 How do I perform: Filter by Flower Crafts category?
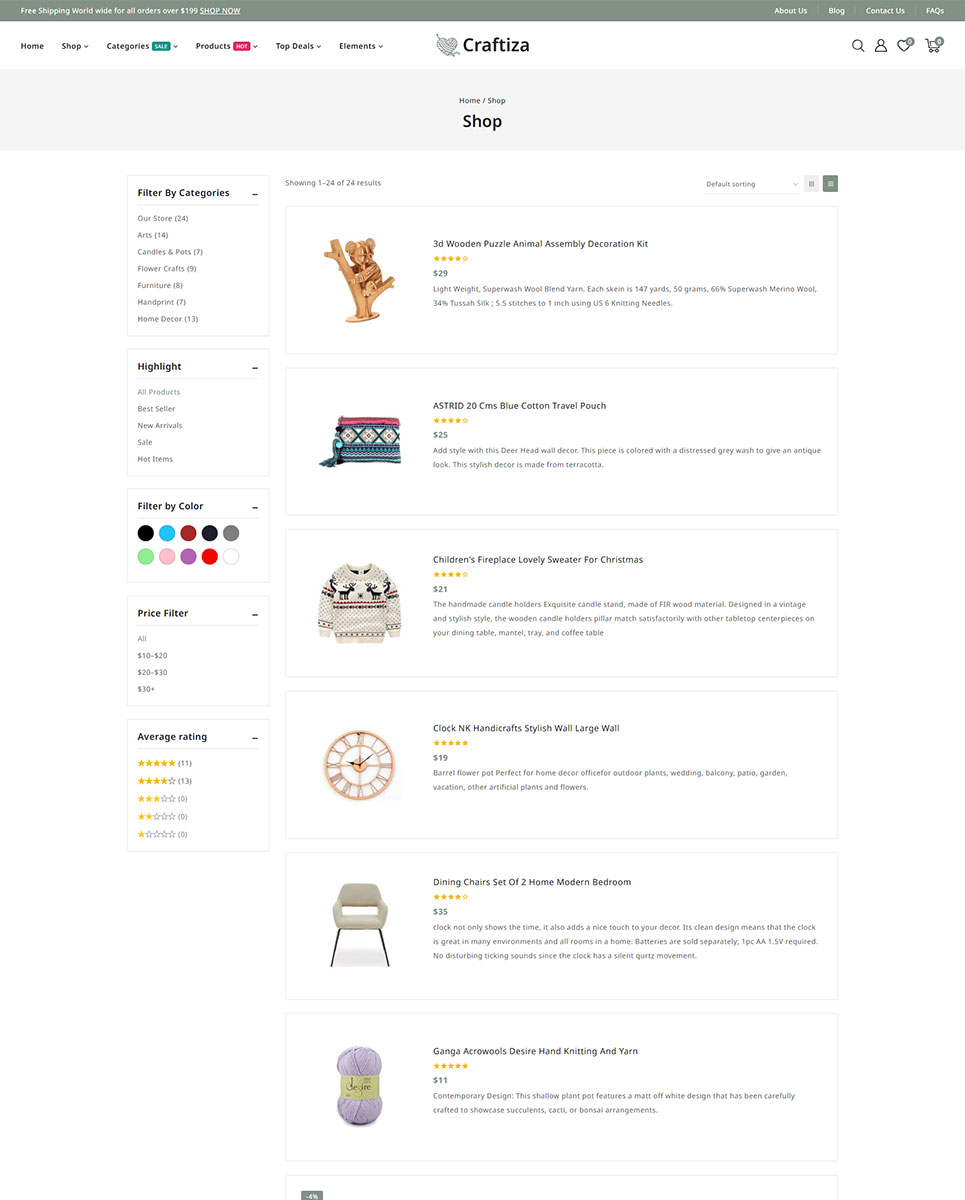[167, 269]
